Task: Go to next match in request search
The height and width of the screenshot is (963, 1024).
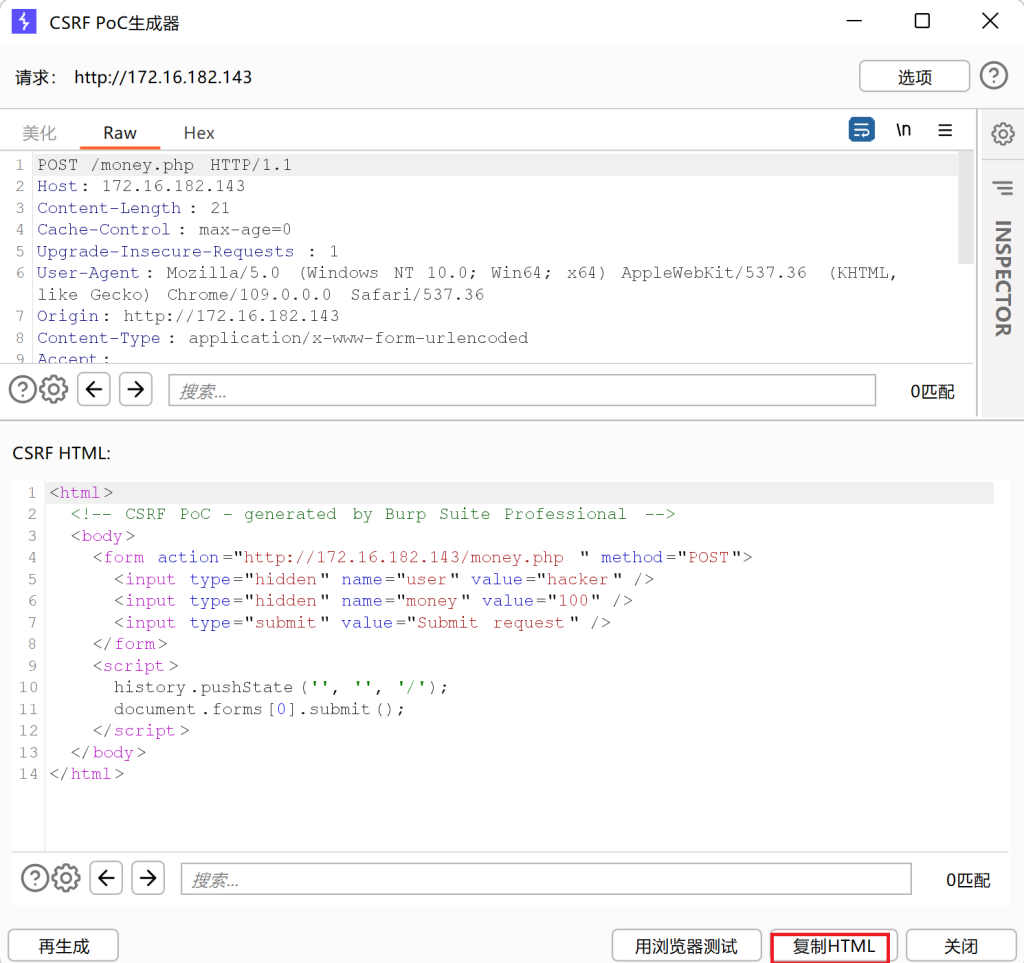Action: [x=135, y=389]
